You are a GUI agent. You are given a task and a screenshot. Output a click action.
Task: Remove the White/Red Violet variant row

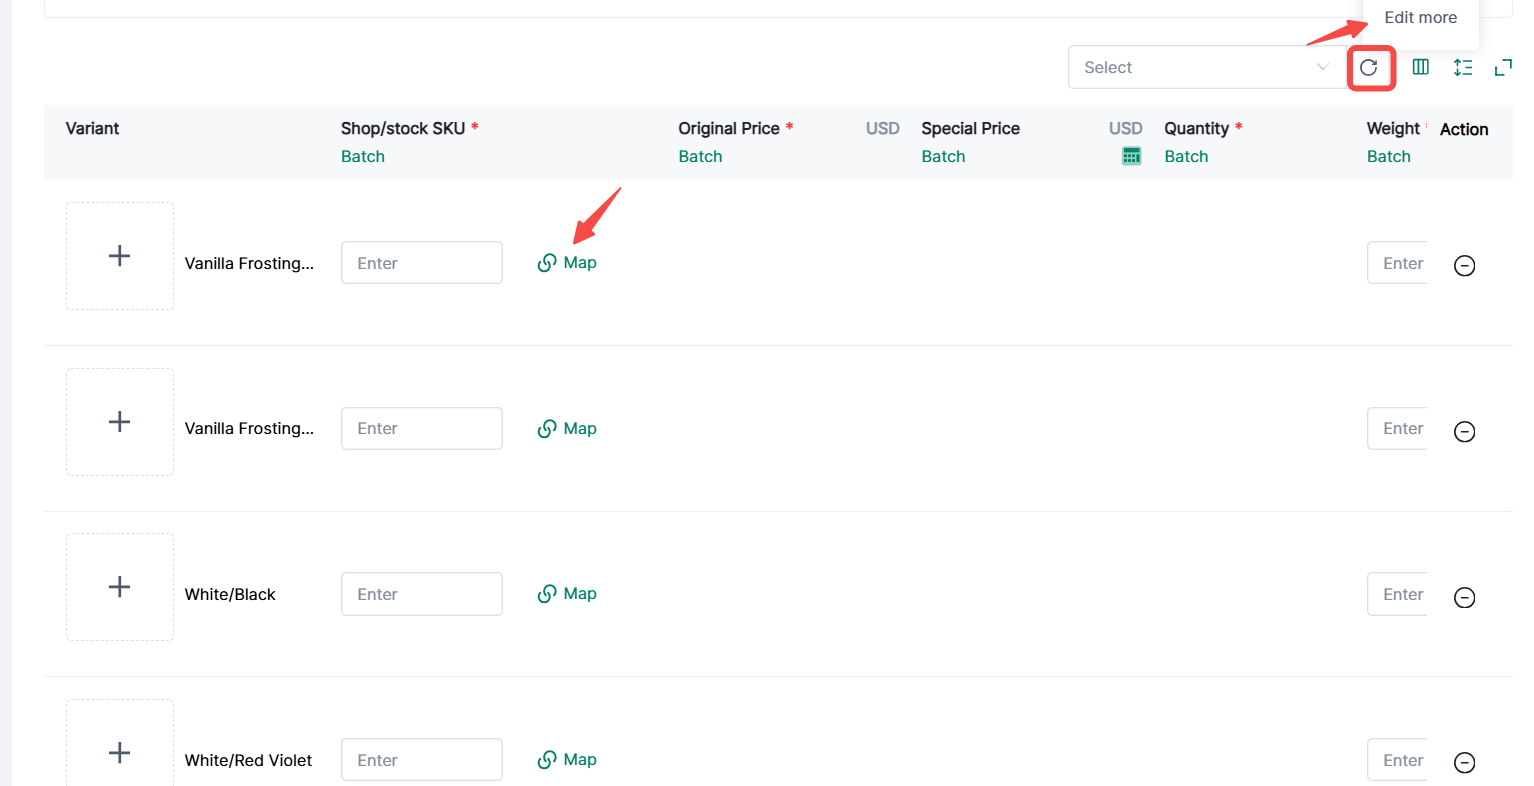coord(1464,762)
